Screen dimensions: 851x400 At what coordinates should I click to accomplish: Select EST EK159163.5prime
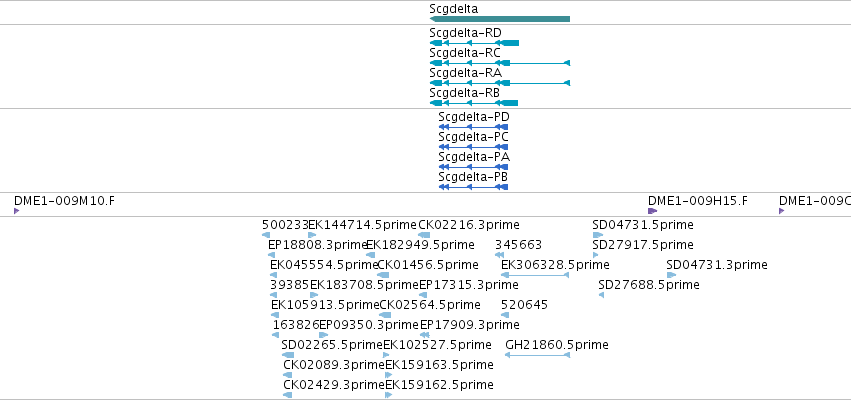[389, 376]
